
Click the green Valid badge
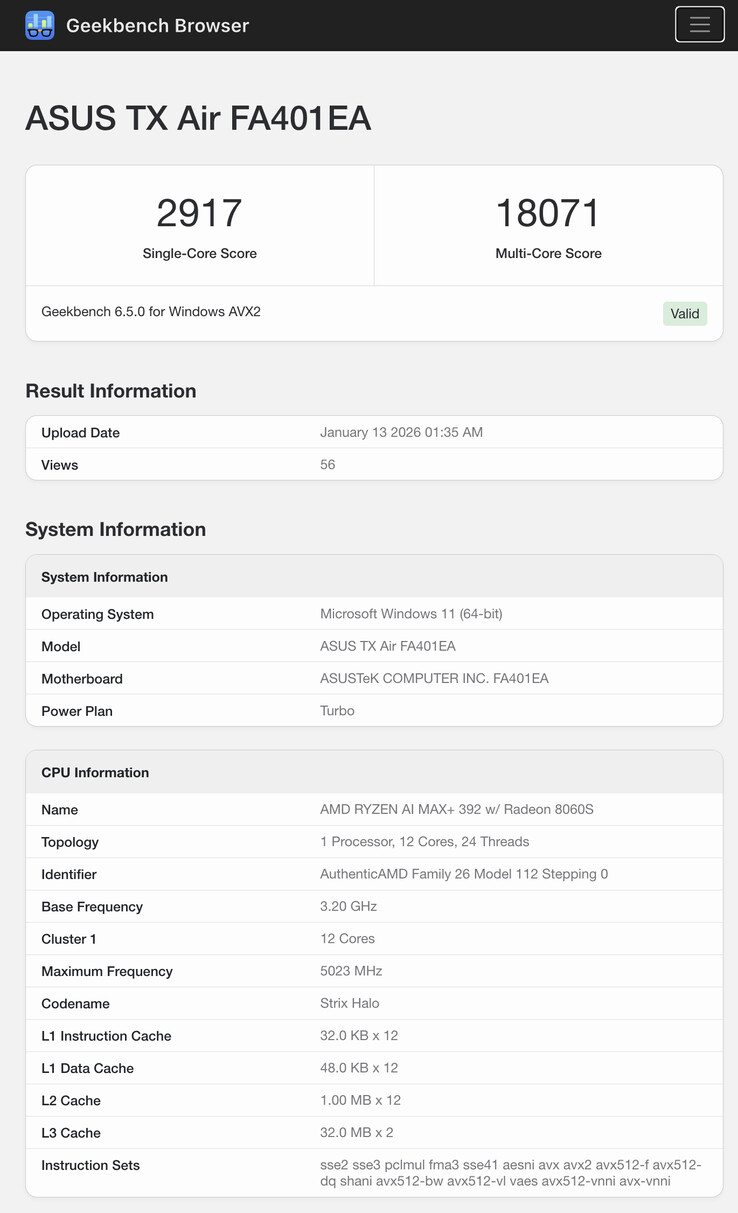[x=684, y=313]
